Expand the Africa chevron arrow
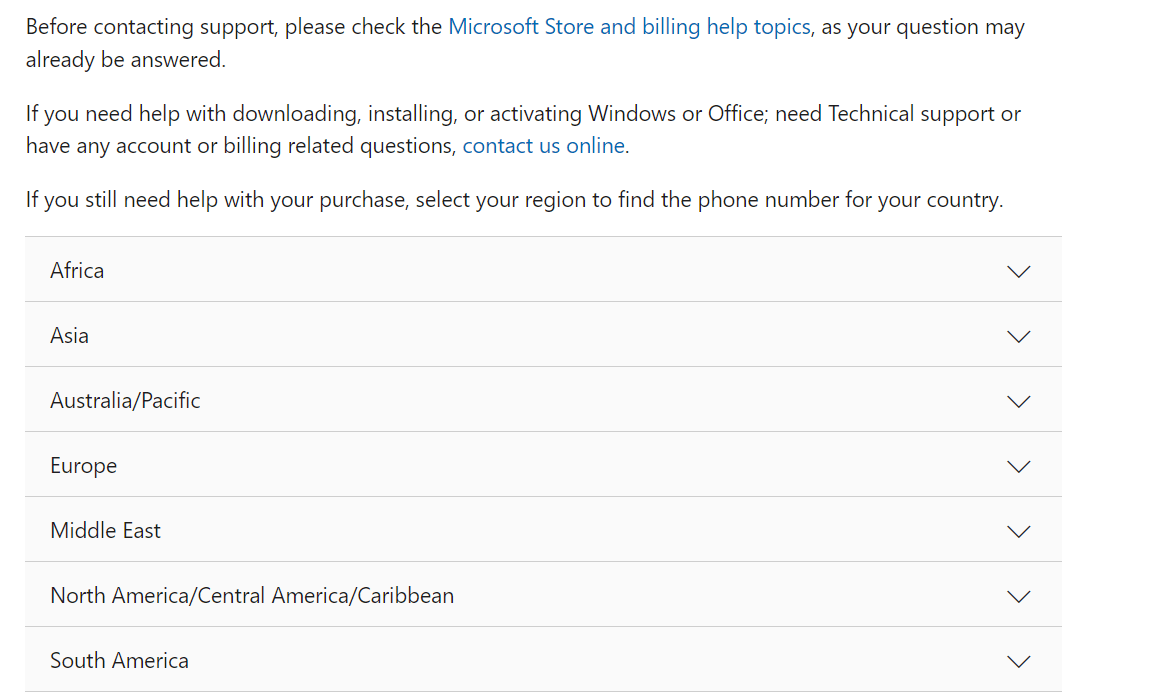 coord(1018,271)
